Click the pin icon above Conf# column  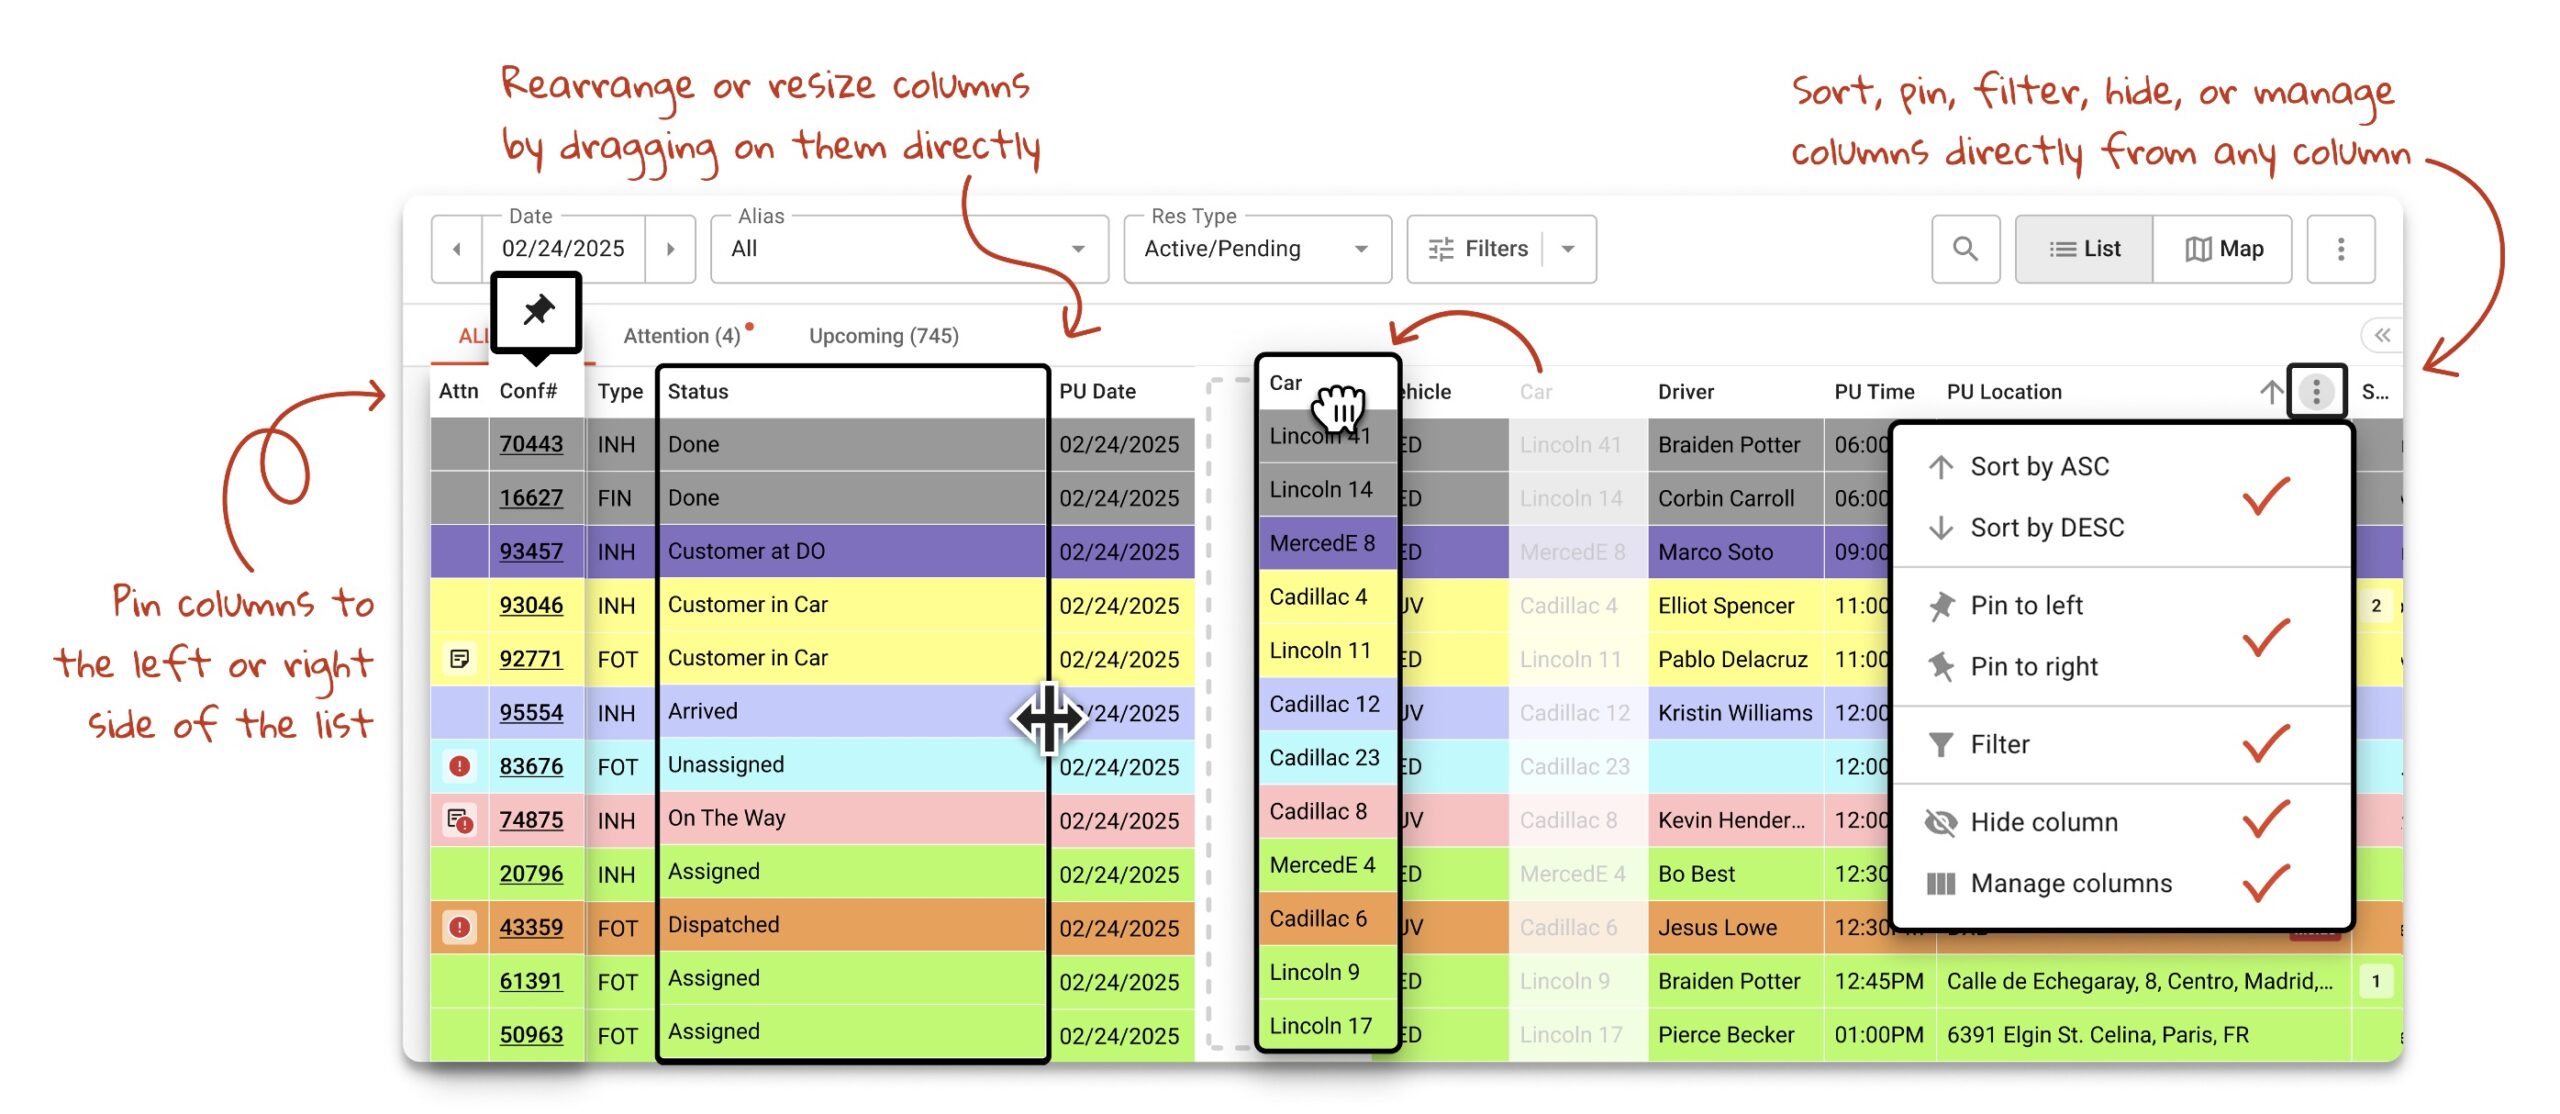pos(537,310)
